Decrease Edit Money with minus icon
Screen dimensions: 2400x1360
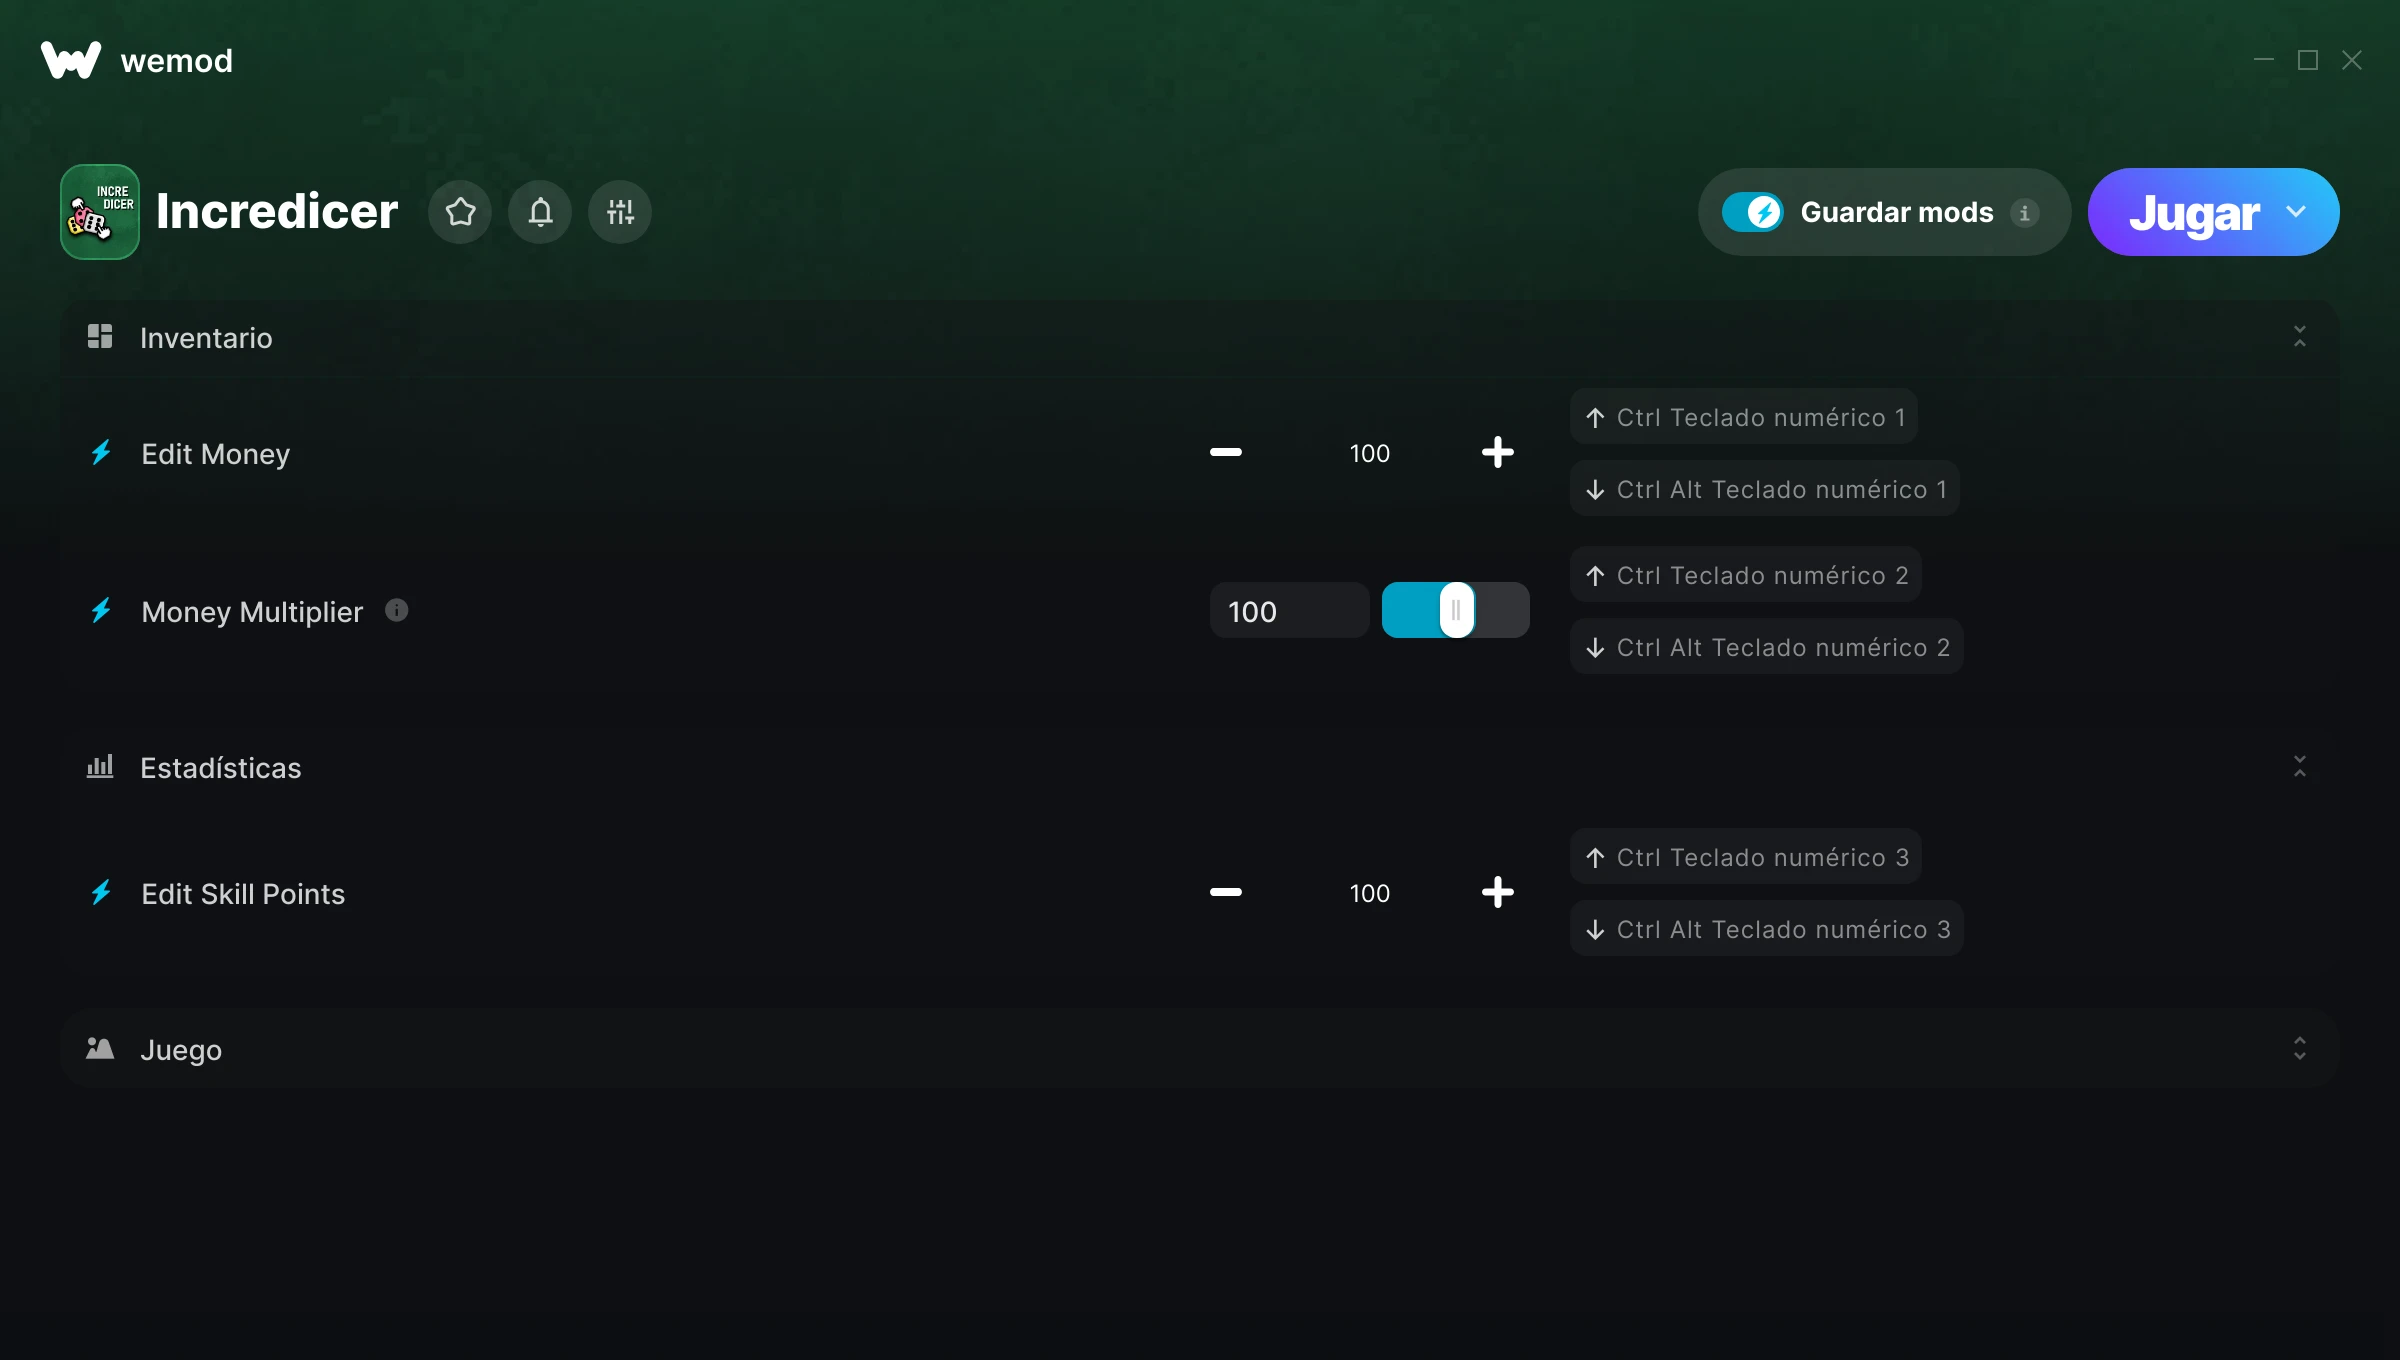(x=1225, y=453)
